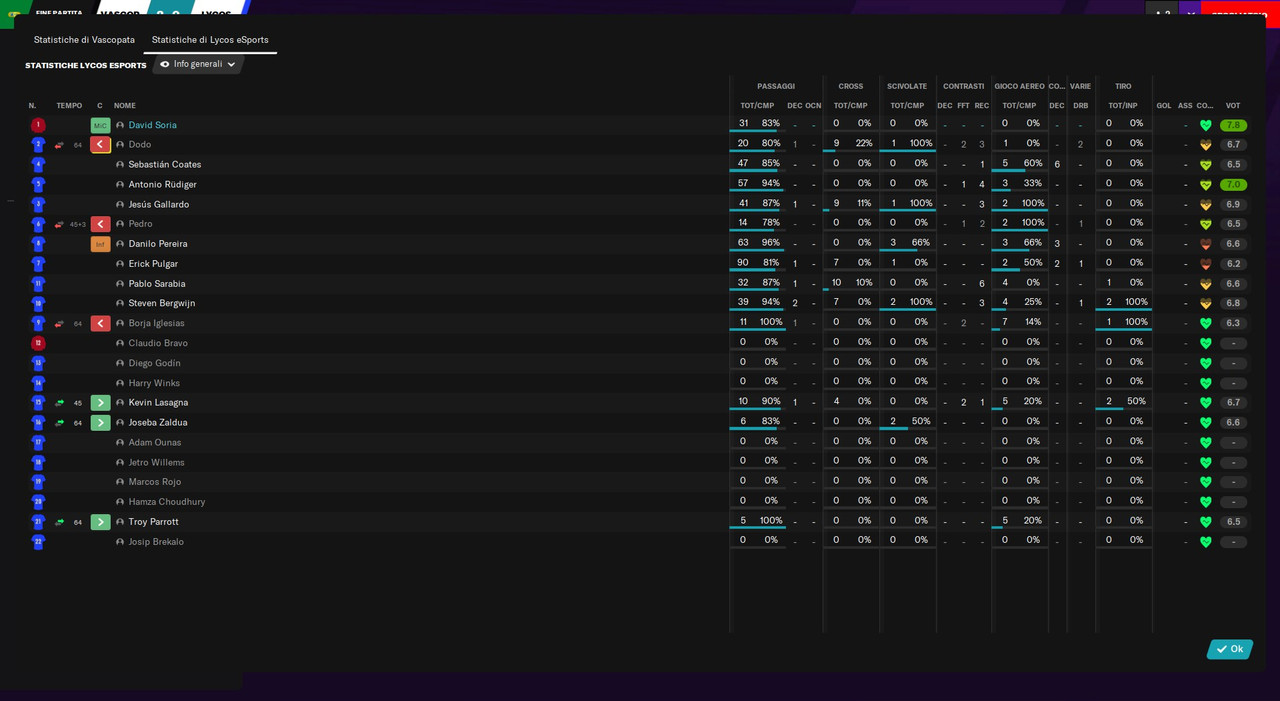Switch to Statistiche di Vascopata tab
The image size is (1280, 701).
[x=84, y=40]
